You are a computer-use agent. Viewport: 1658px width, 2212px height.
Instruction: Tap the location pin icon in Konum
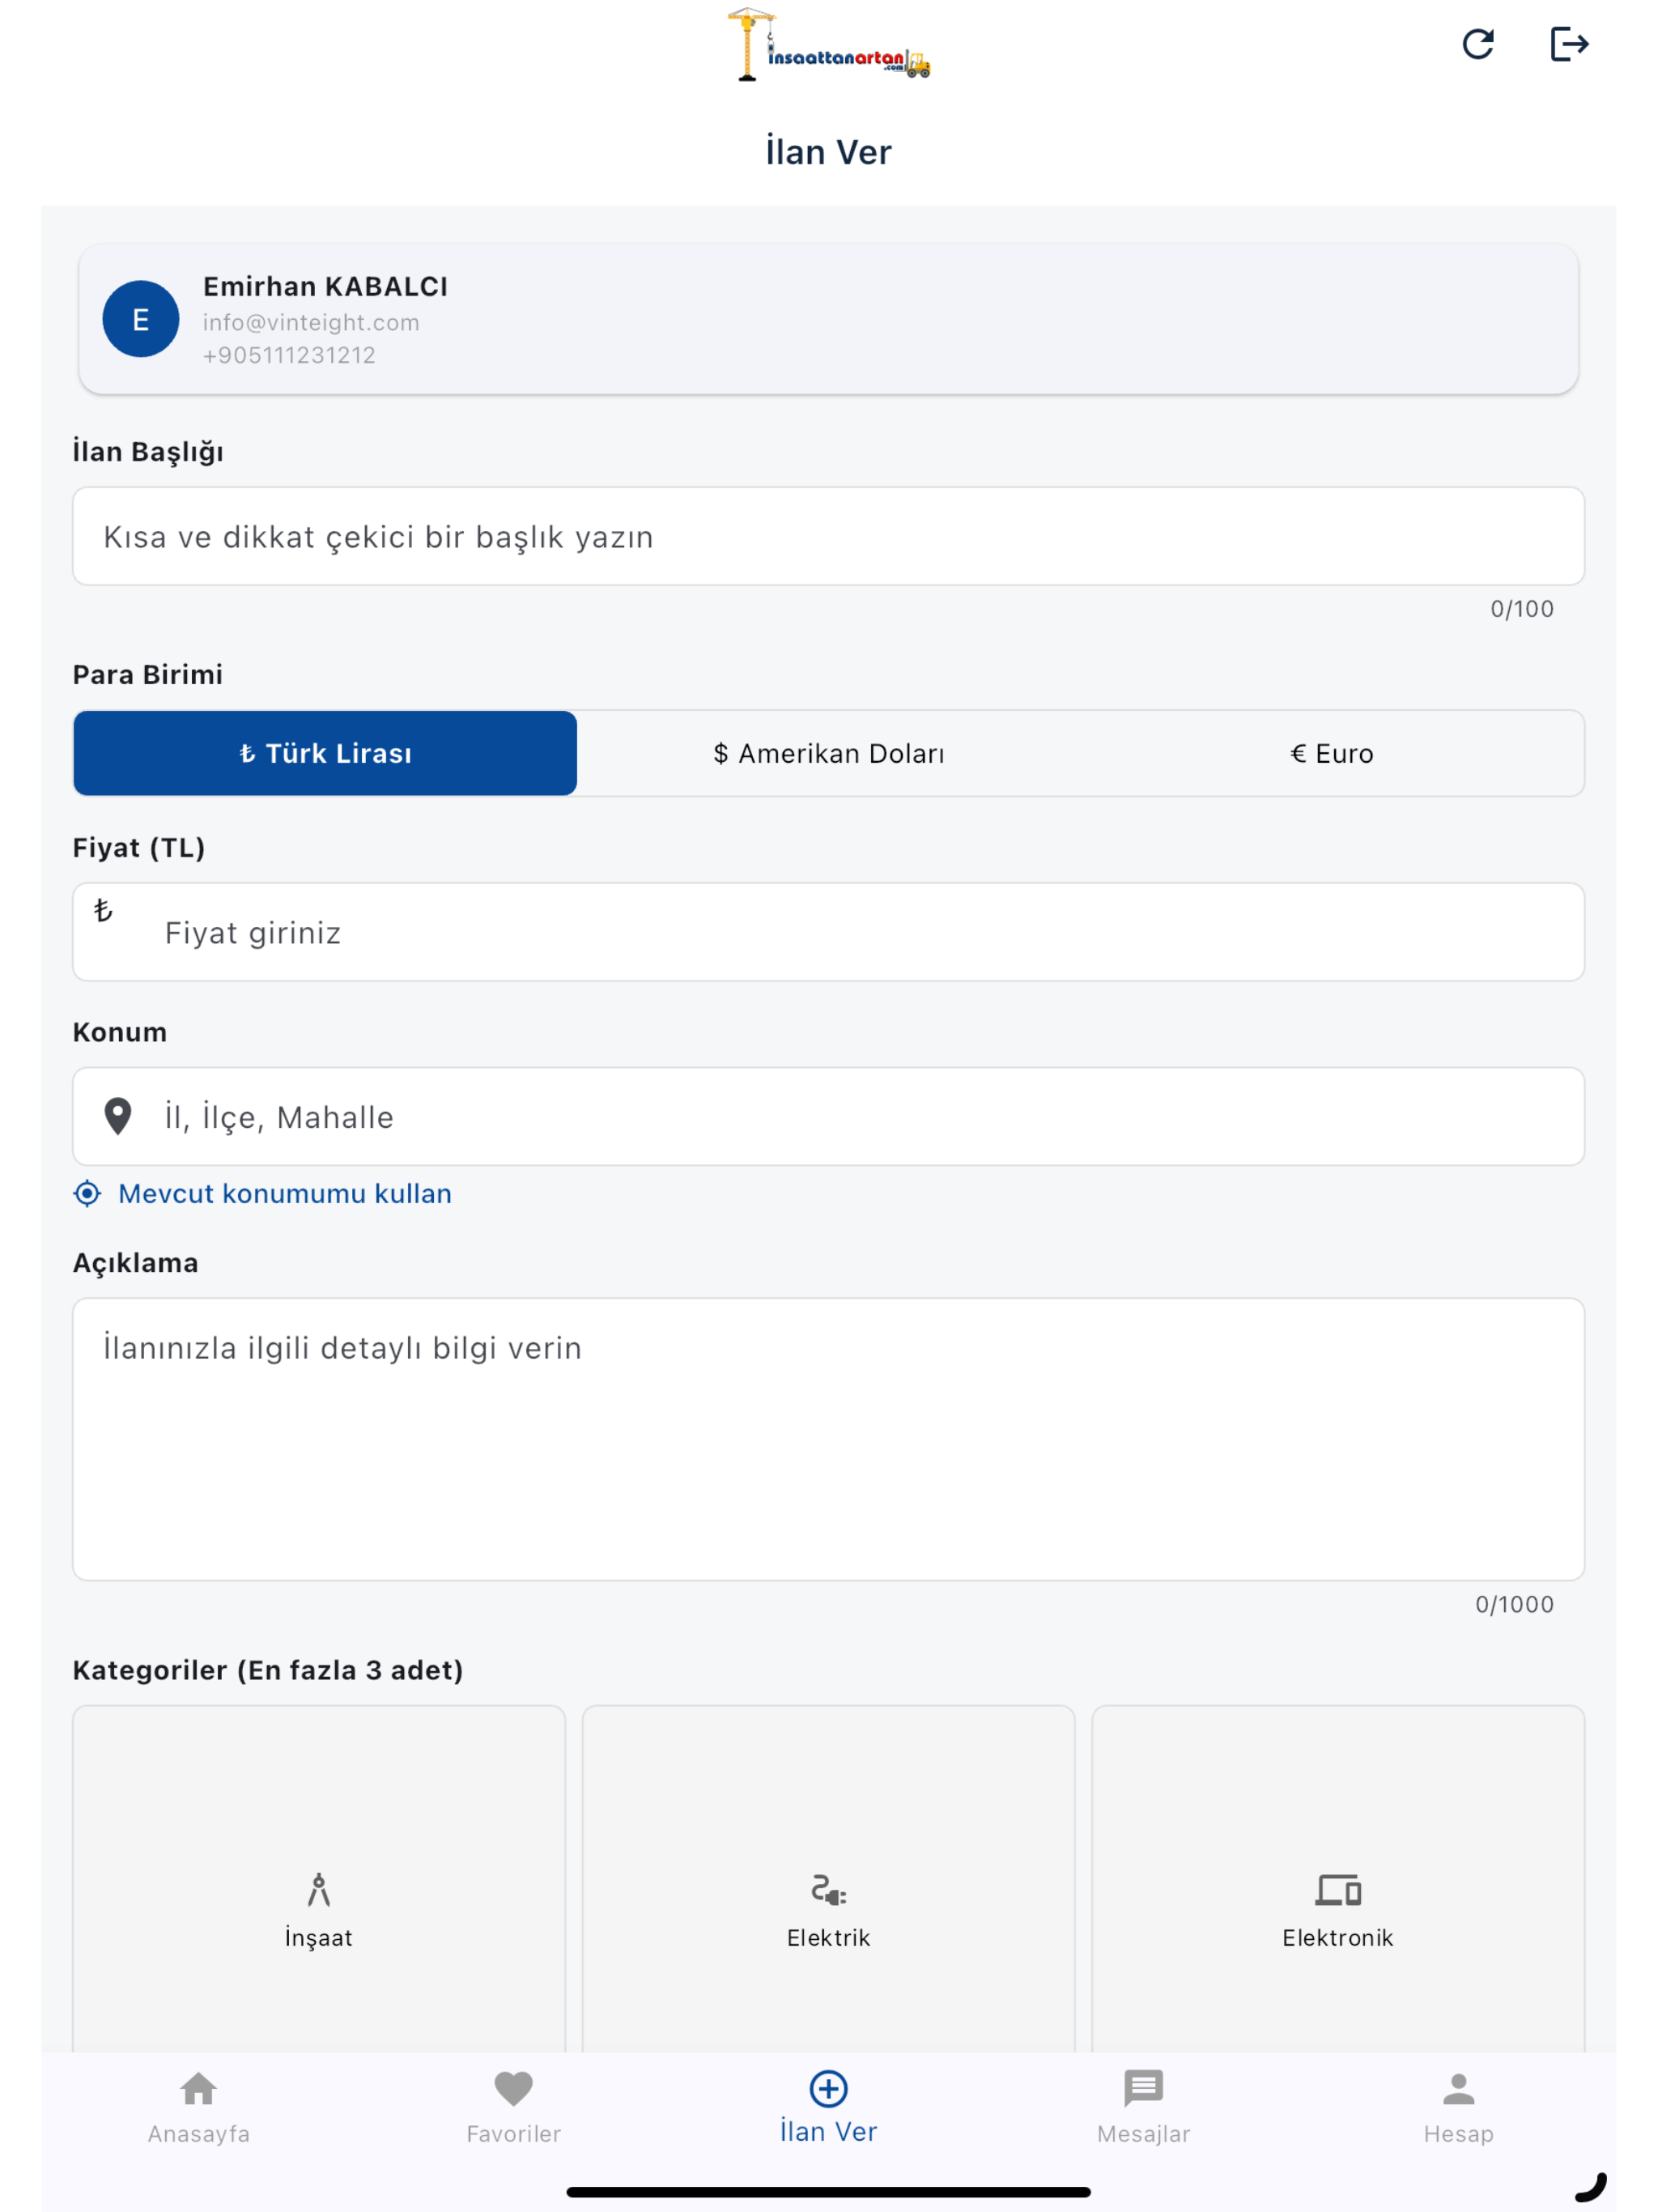click(x=118, y=1117)
